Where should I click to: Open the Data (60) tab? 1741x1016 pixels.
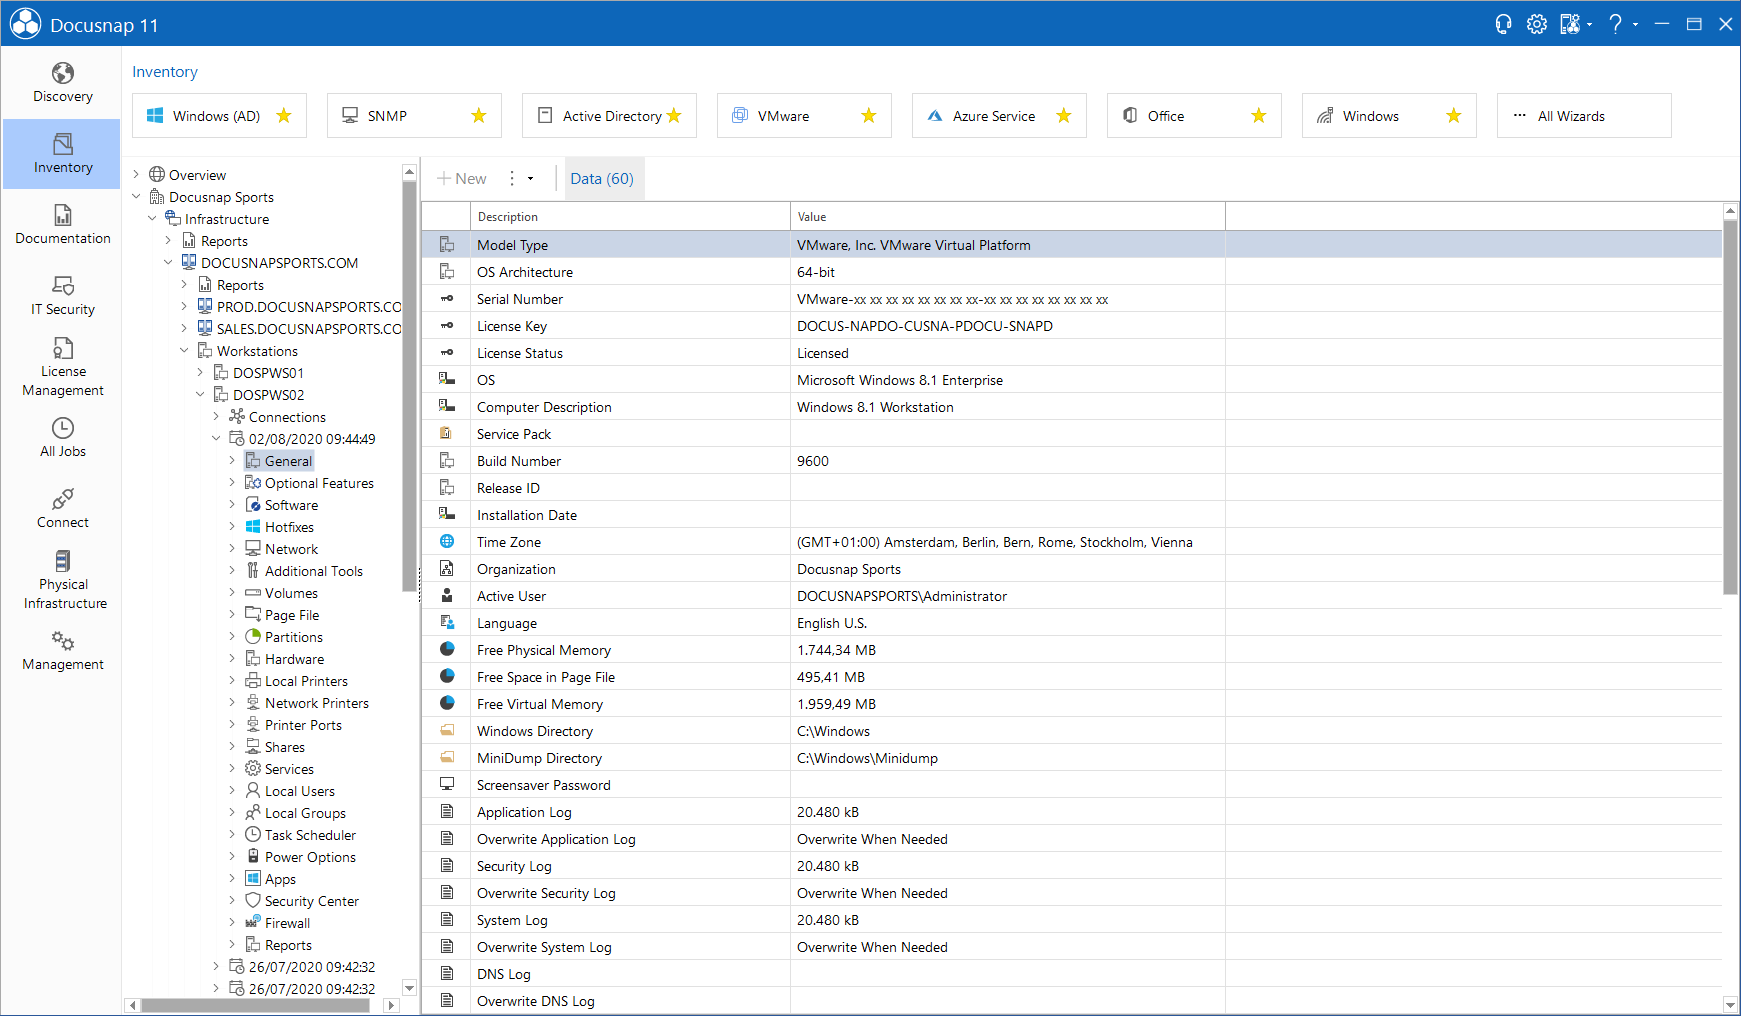602,179
